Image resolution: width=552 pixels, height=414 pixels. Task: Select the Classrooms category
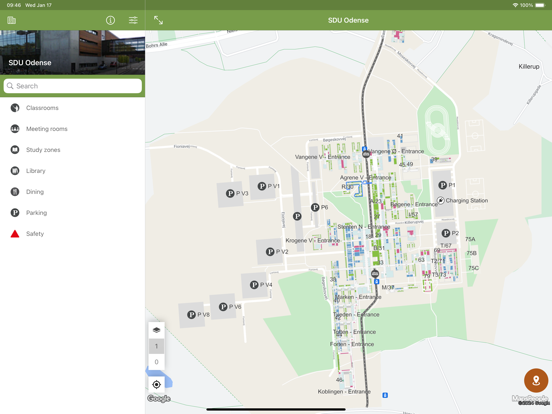coord(73,108)
